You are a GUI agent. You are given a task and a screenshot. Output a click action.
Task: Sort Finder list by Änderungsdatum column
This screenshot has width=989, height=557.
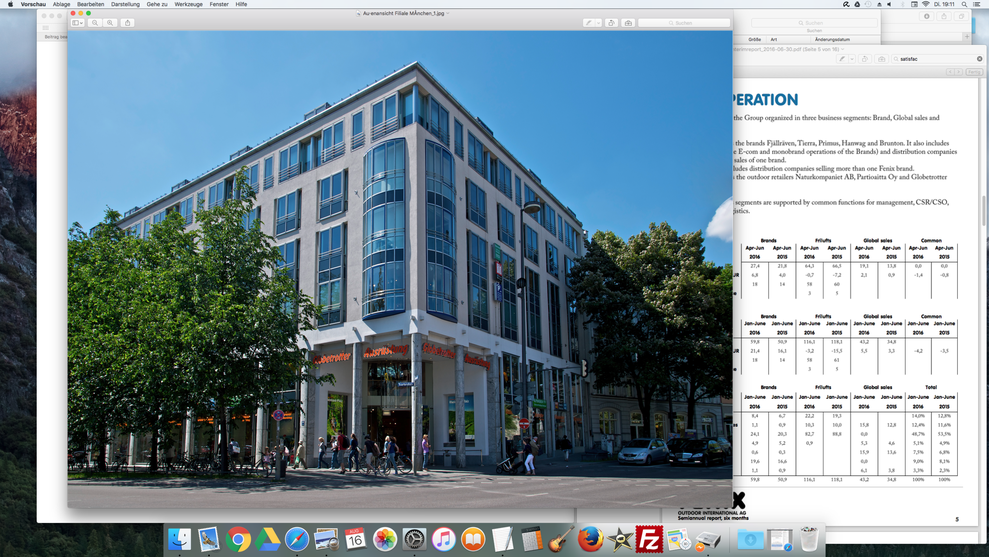pyautogui.click(x=832, y=39)
